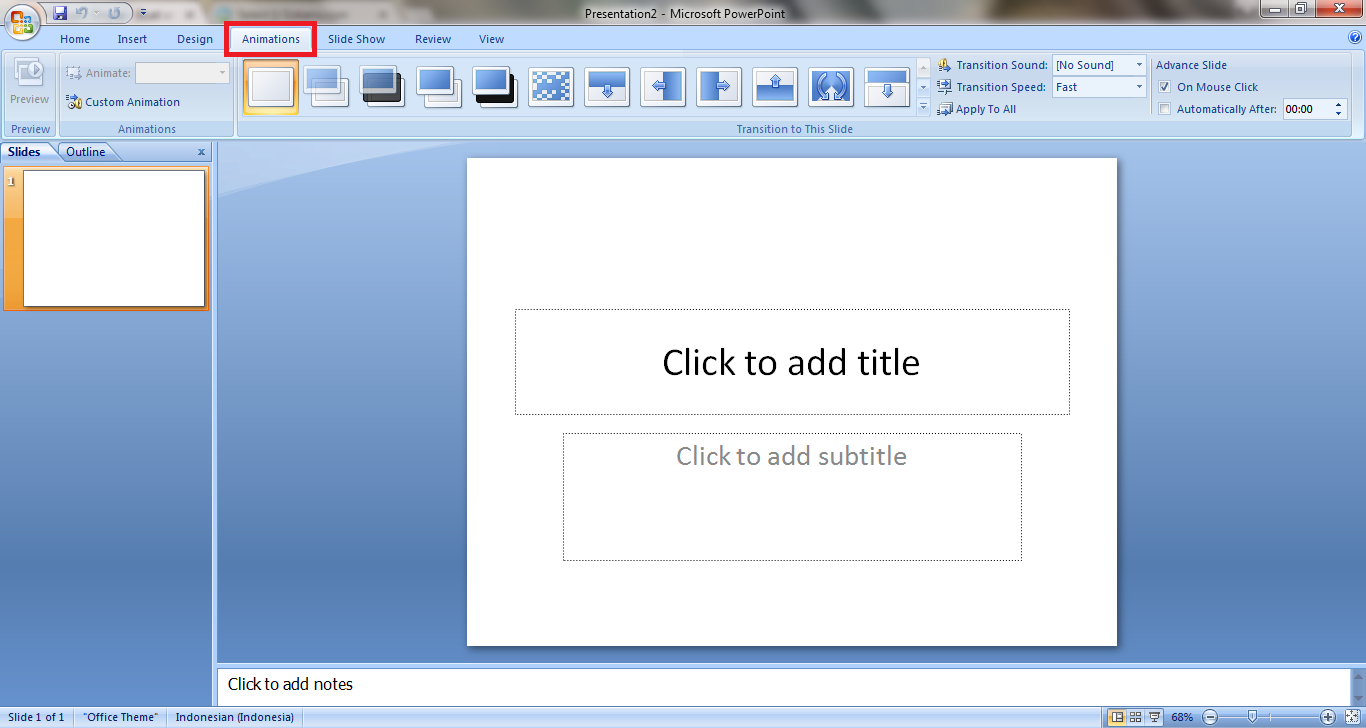
Task: Open PowerPoint Help question mark icon
Action: pos(1355,38)
